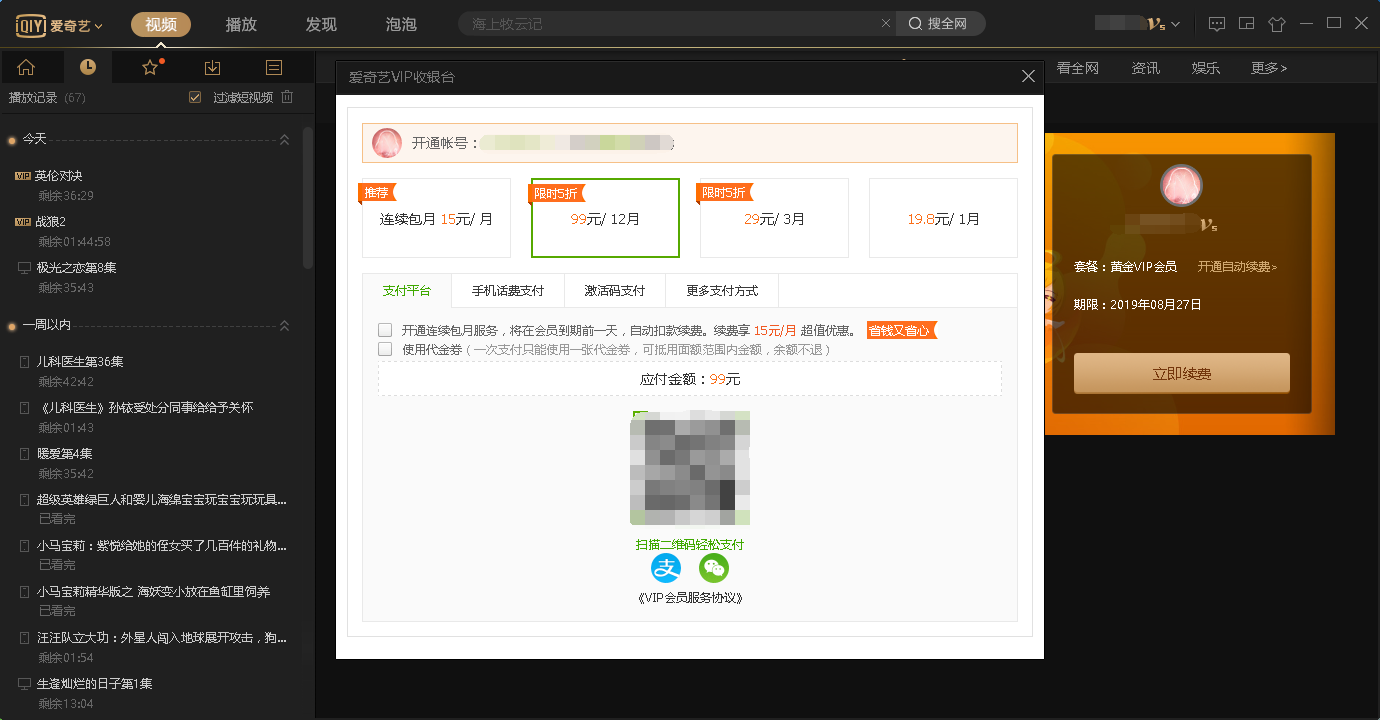
Task: Clear the search box with the X icon
Action: 885,23
